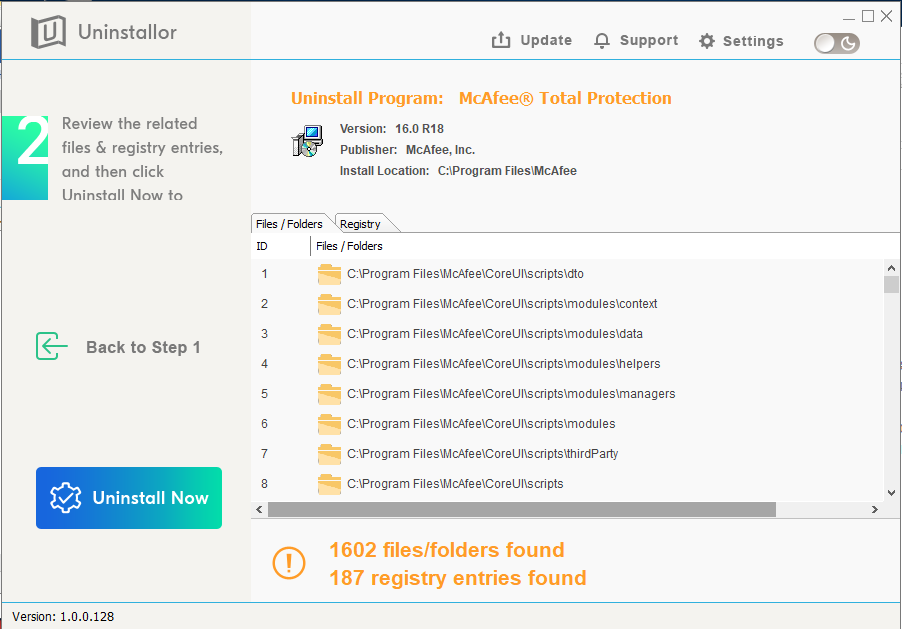Click the Uninstall Now button
This screenshot has height=629, width=902.
[129, 498]
